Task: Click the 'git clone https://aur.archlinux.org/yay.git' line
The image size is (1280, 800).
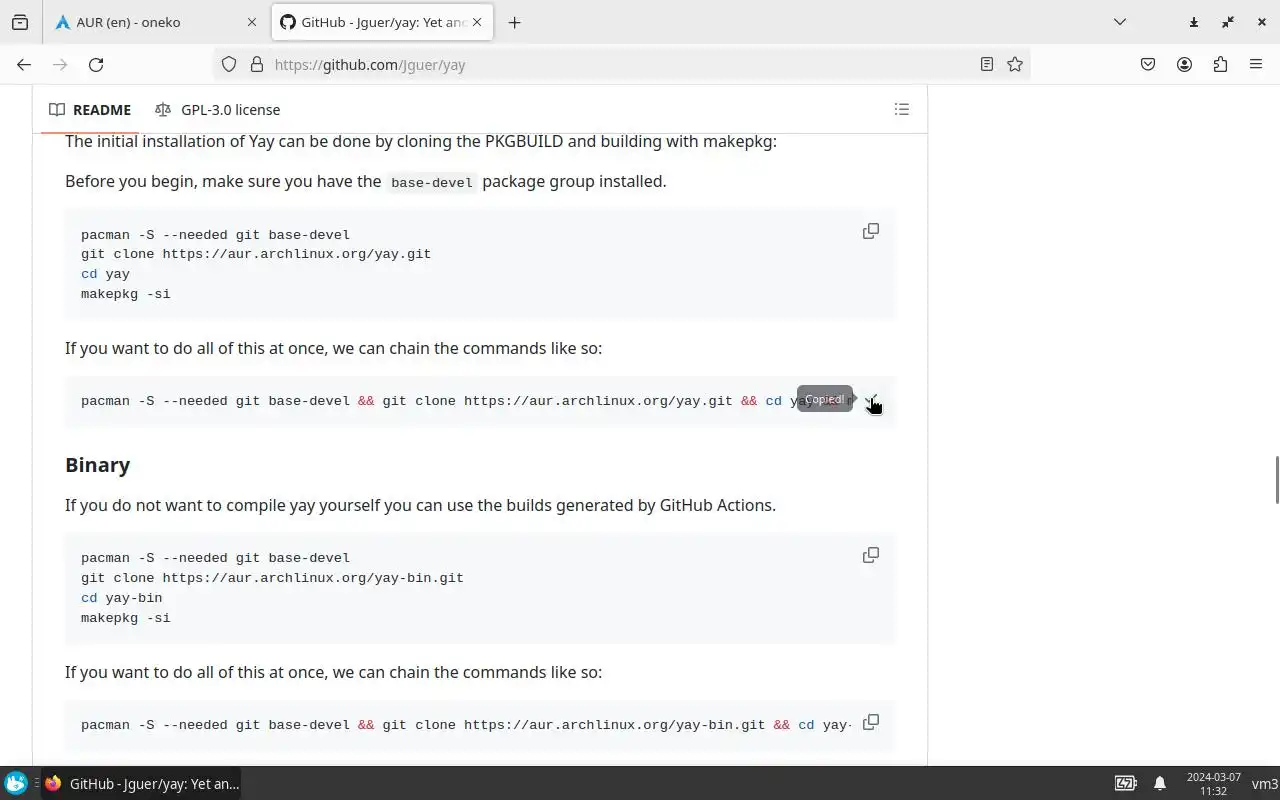Action: [256, 254]
